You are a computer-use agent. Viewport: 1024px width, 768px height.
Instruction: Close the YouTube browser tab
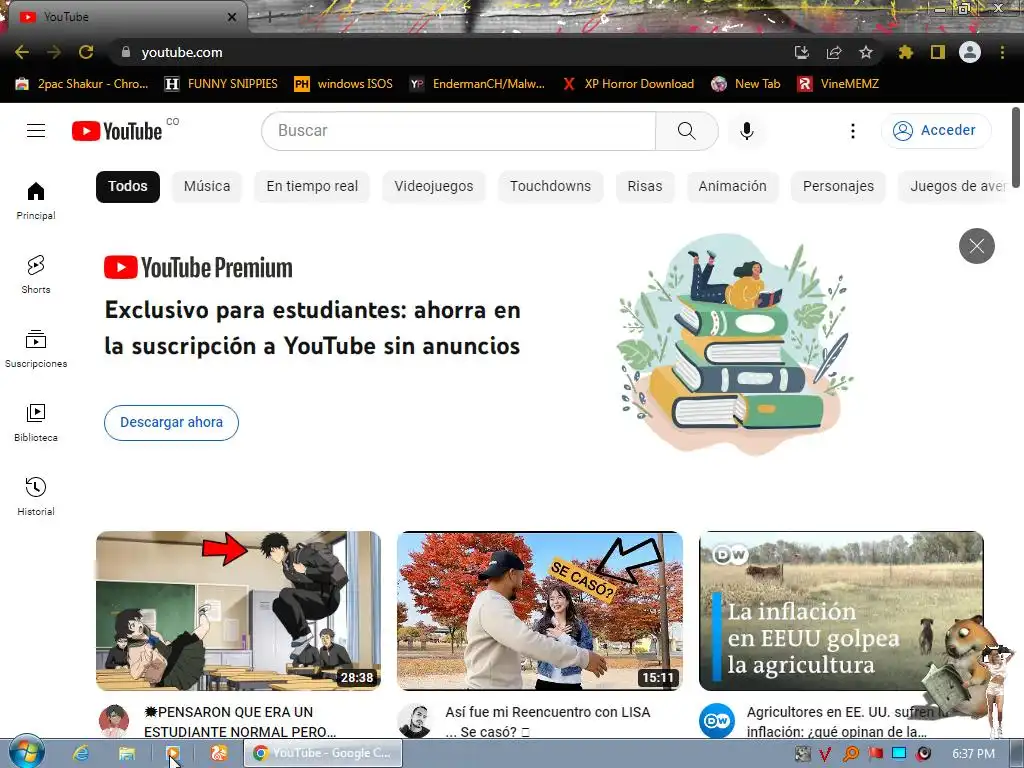(232, 17)
